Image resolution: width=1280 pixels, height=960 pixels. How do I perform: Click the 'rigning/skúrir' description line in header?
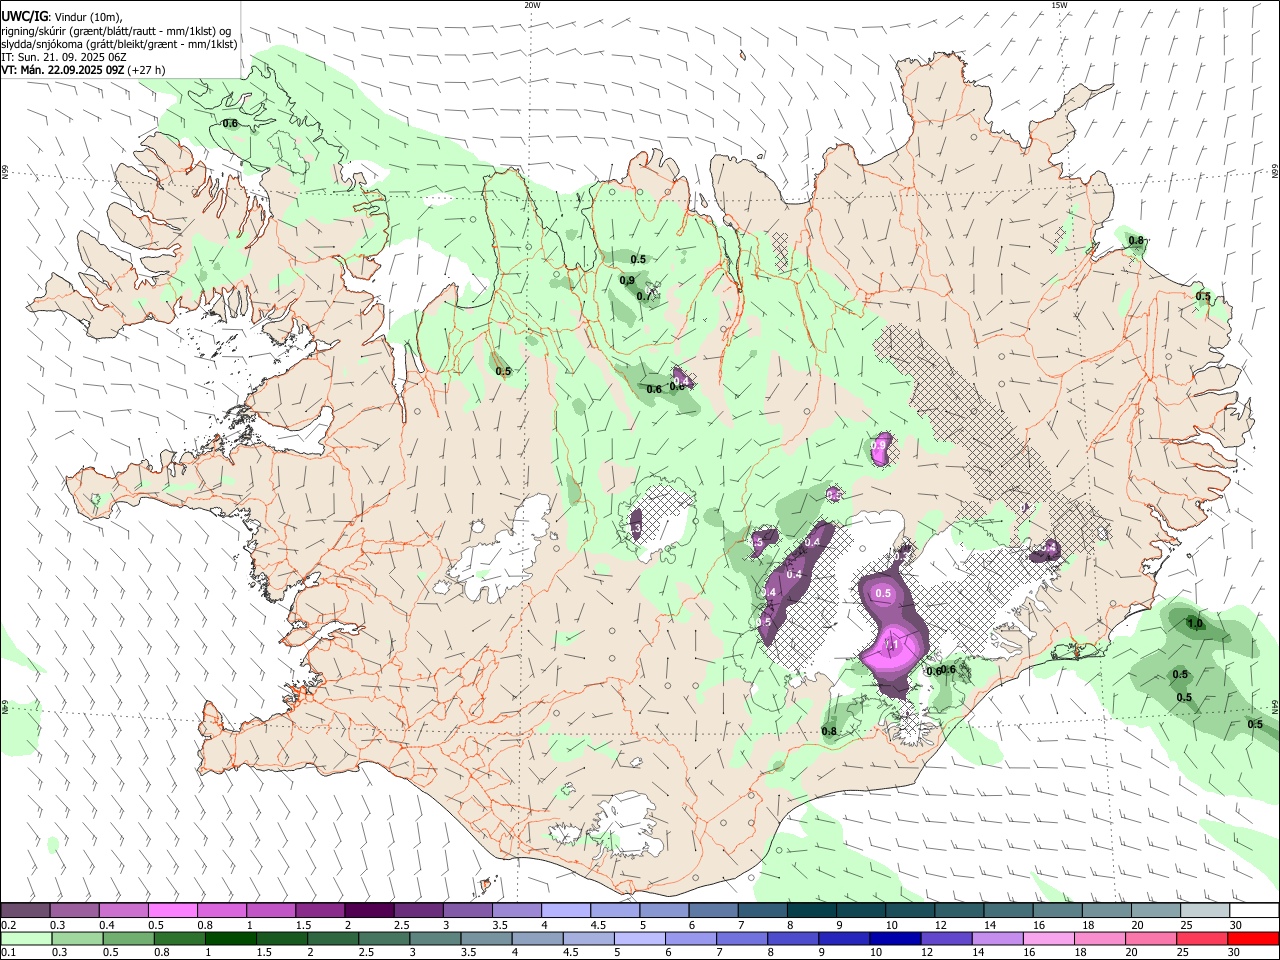(116, 31)
